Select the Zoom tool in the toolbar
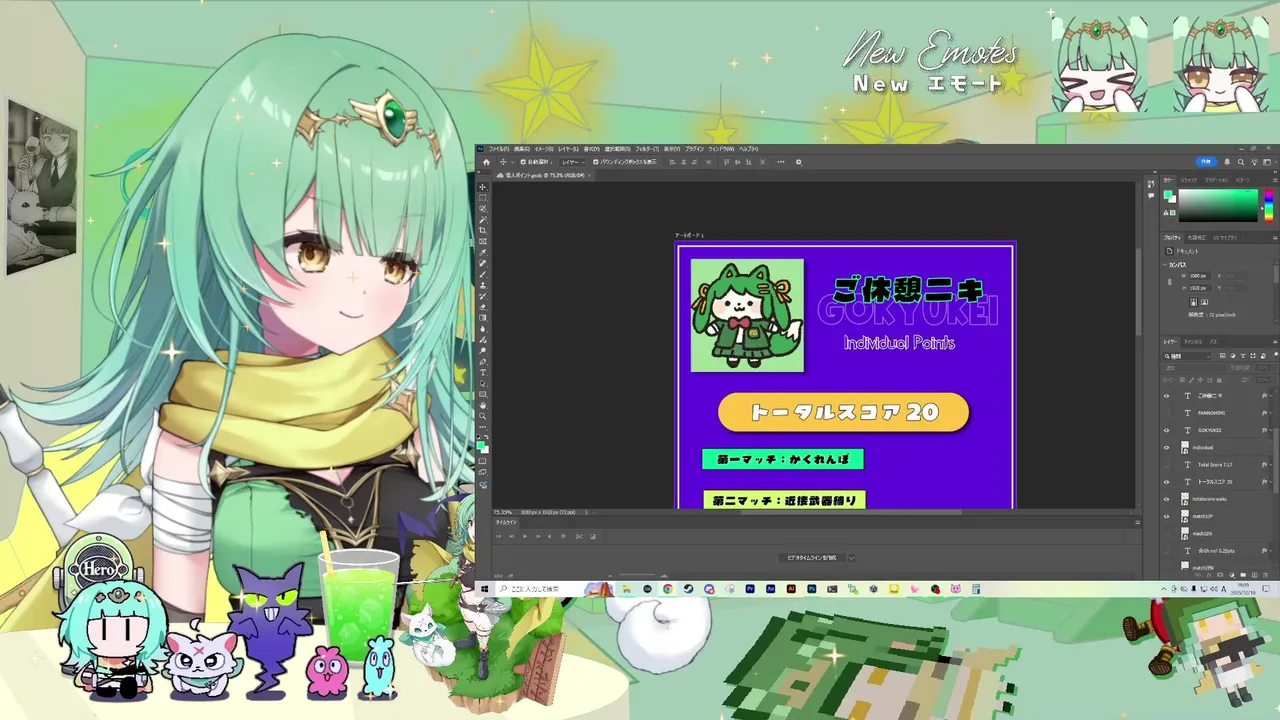 [483, 416]
